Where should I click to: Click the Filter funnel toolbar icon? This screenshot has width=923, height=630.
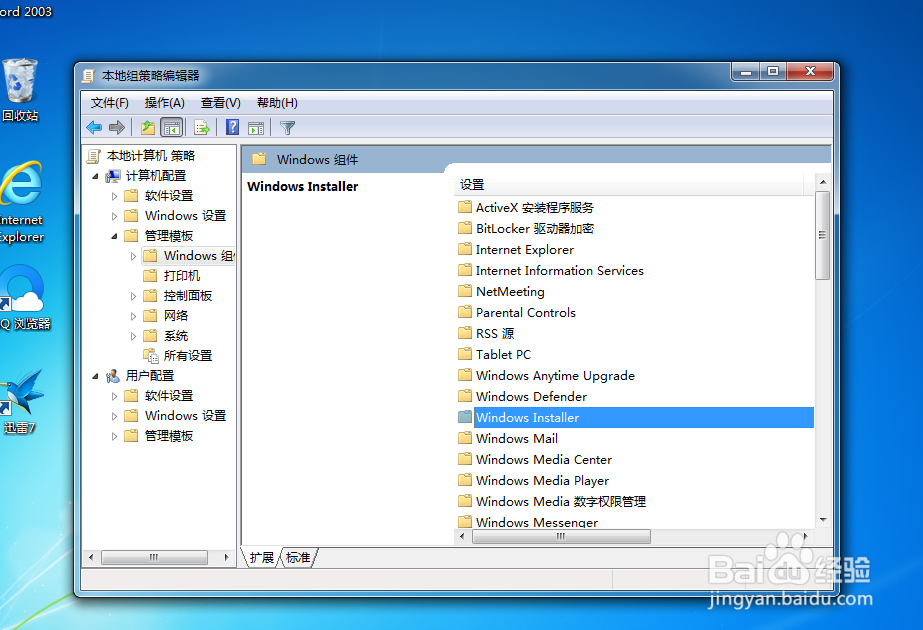click(x=287, y=127)
